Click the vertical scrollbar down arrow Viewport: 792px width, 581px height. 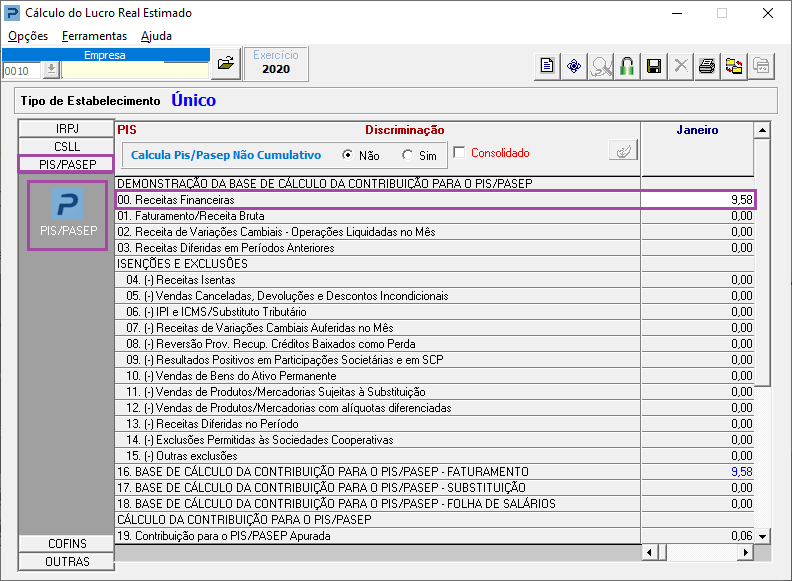click(762, 536)
